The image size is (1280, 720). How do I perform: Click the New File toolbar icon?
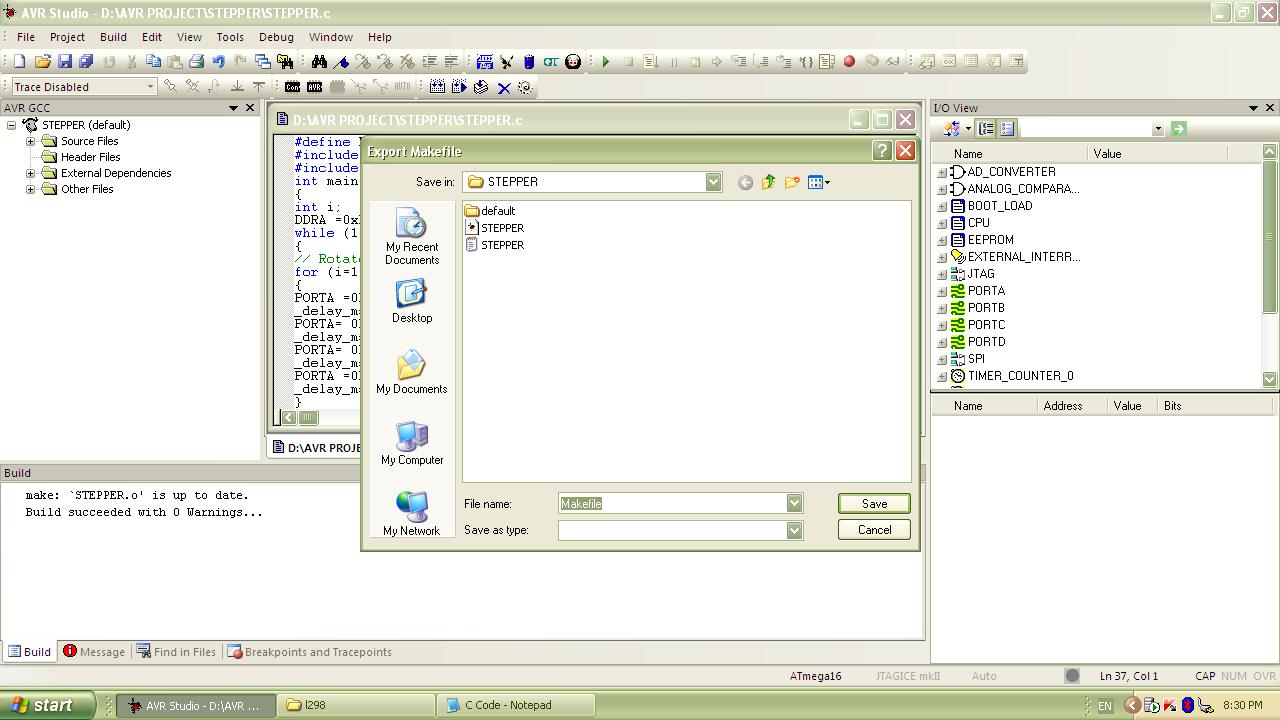[19, 61]
